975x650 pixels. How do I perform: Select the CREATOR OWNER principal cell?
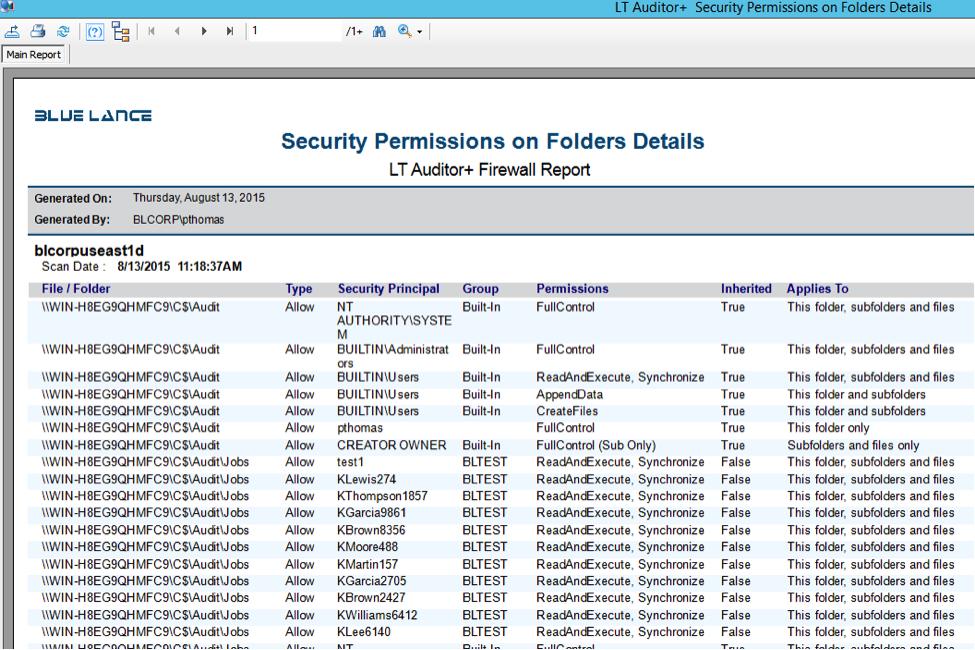(x=392, y=445)
